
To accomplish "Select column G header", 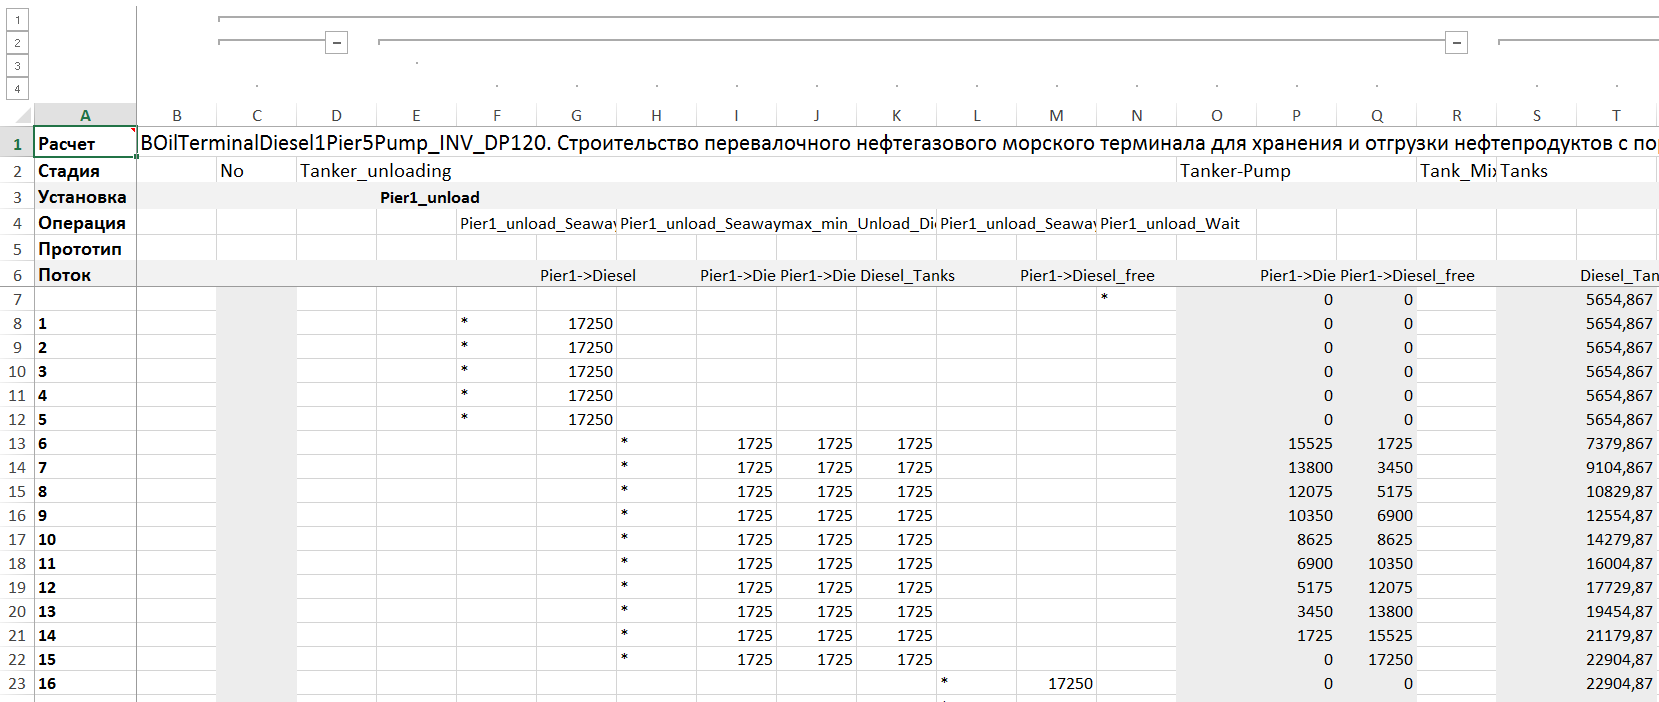I will (576, 116).
